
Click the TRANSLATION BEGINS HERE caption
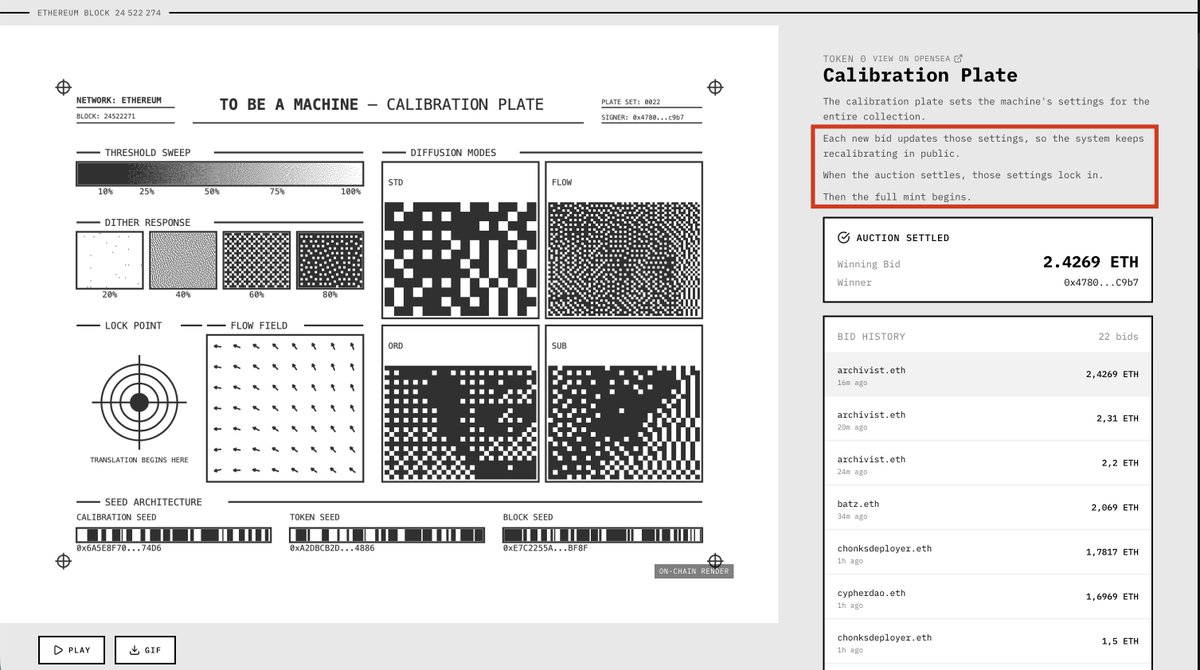coord(139,460)
